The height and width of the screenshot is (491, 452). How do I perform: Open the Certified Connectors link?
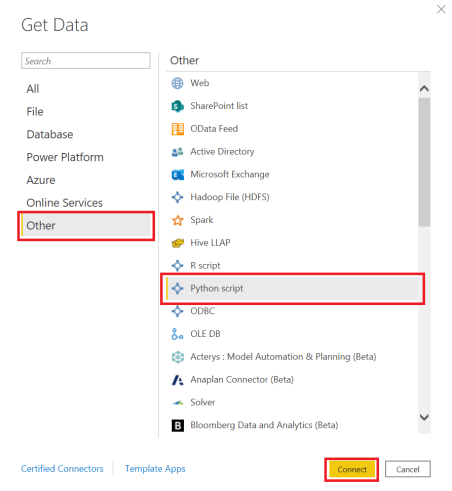point(62,469)
